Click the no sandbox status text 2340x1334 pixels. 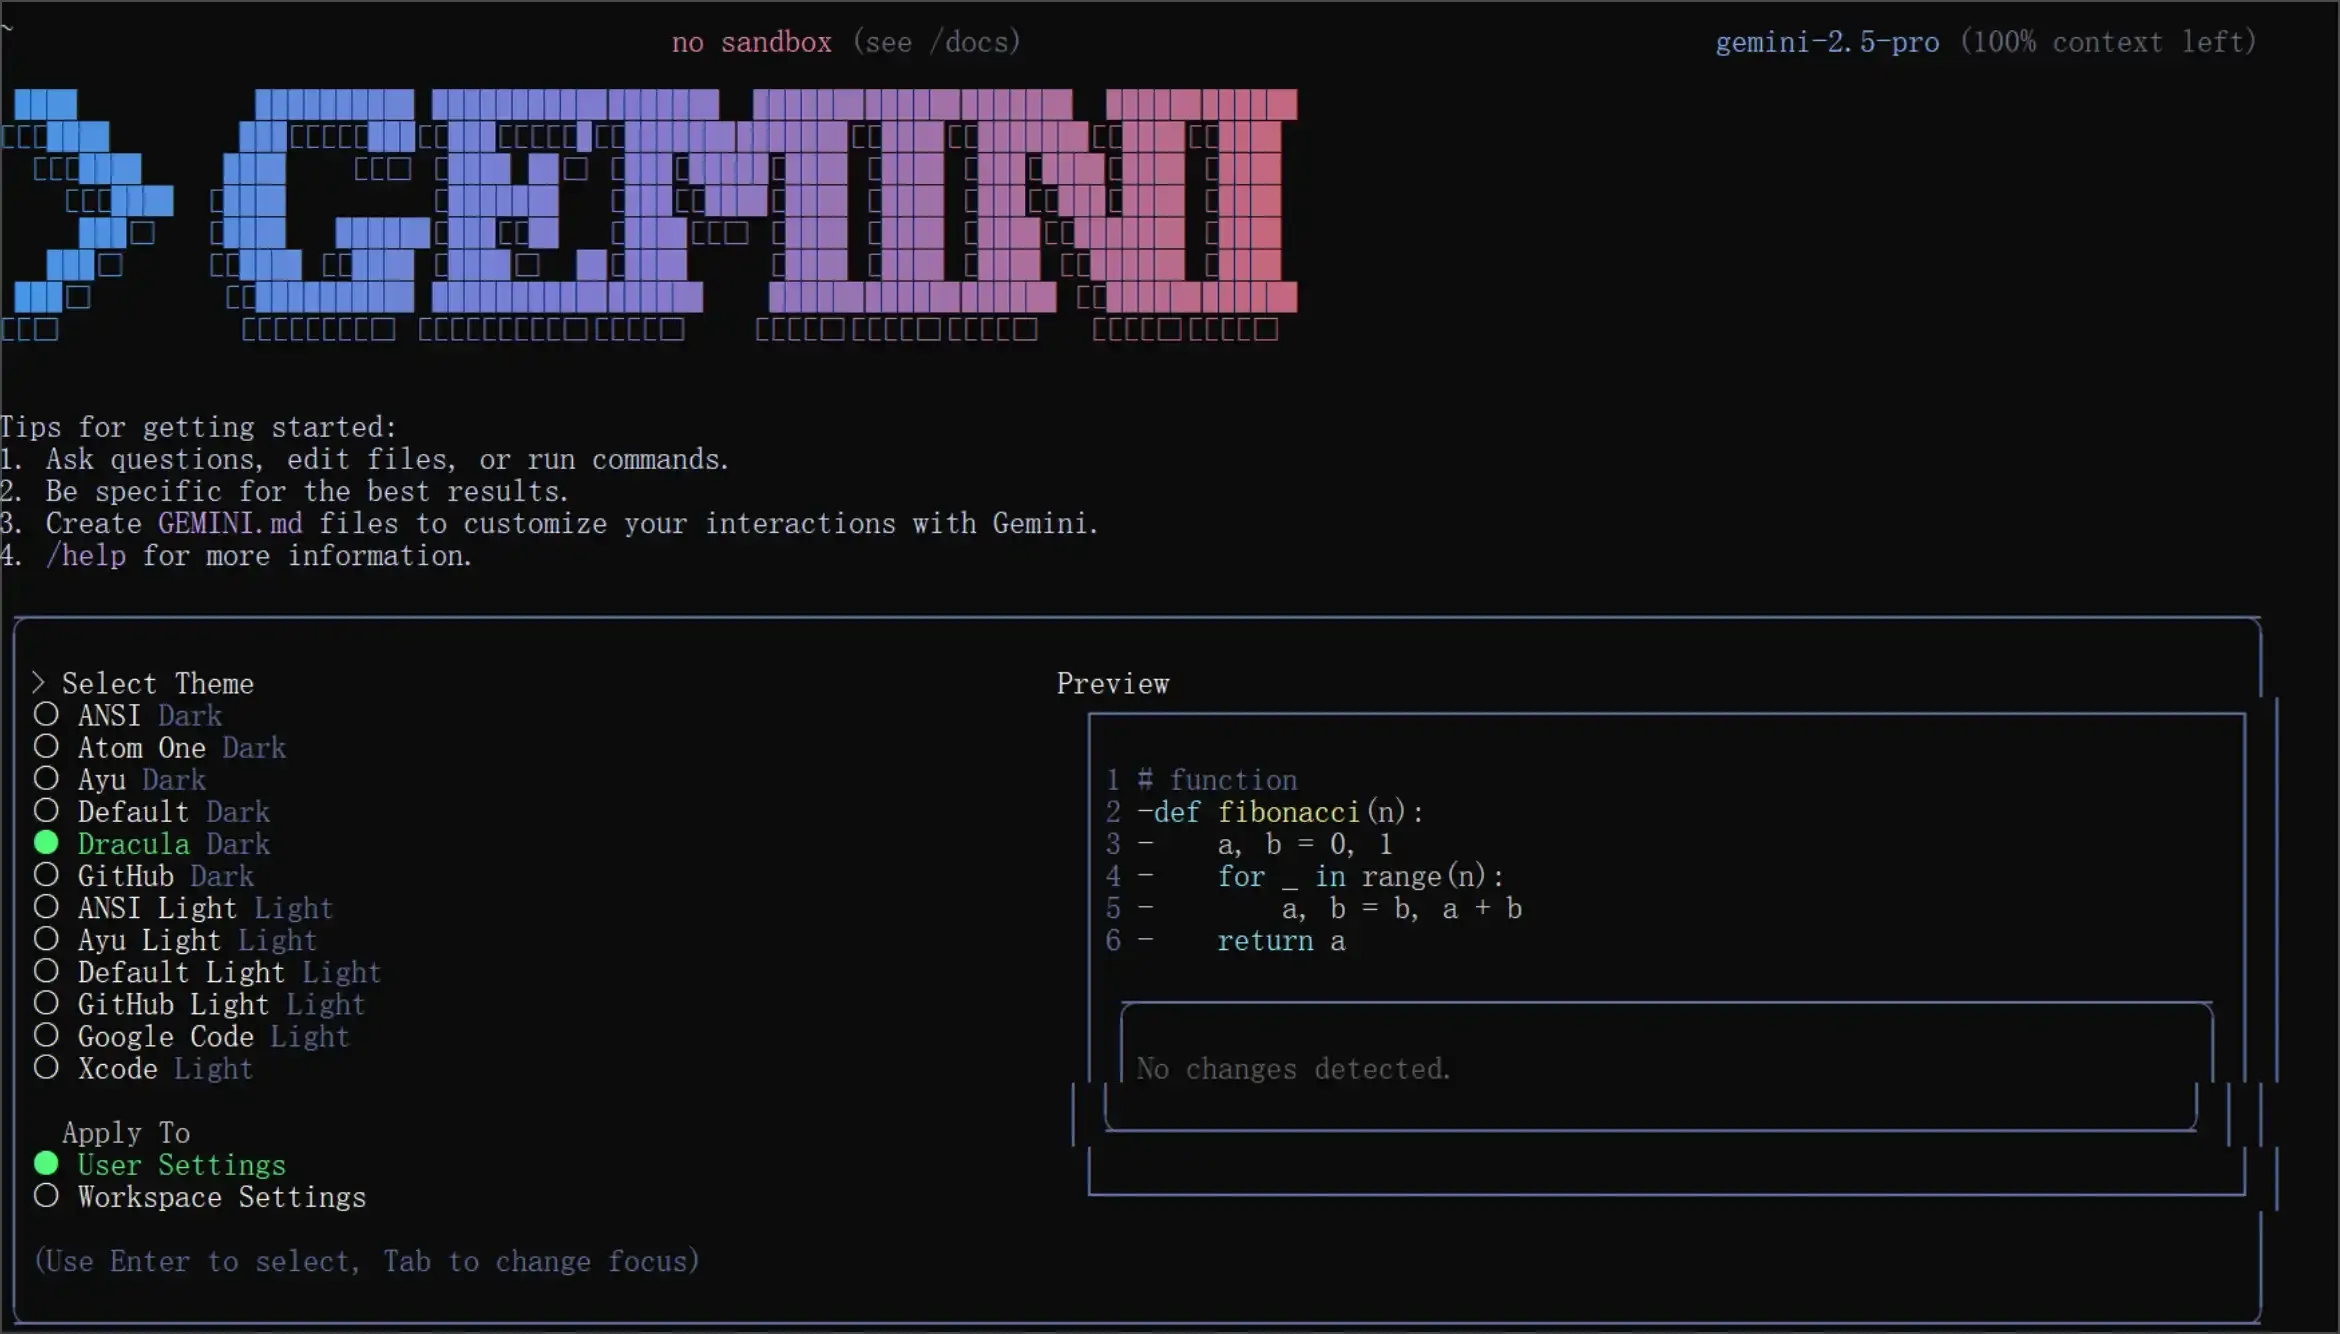(x=751, y=42)
